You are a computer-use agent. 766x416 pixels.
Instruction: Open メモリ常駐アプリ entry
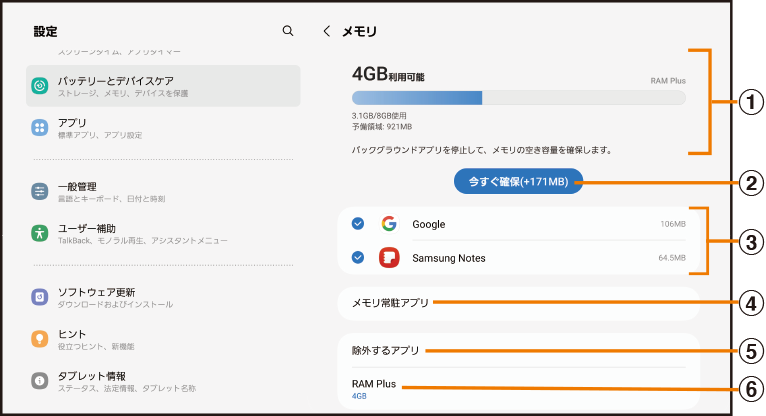[390, 302]
